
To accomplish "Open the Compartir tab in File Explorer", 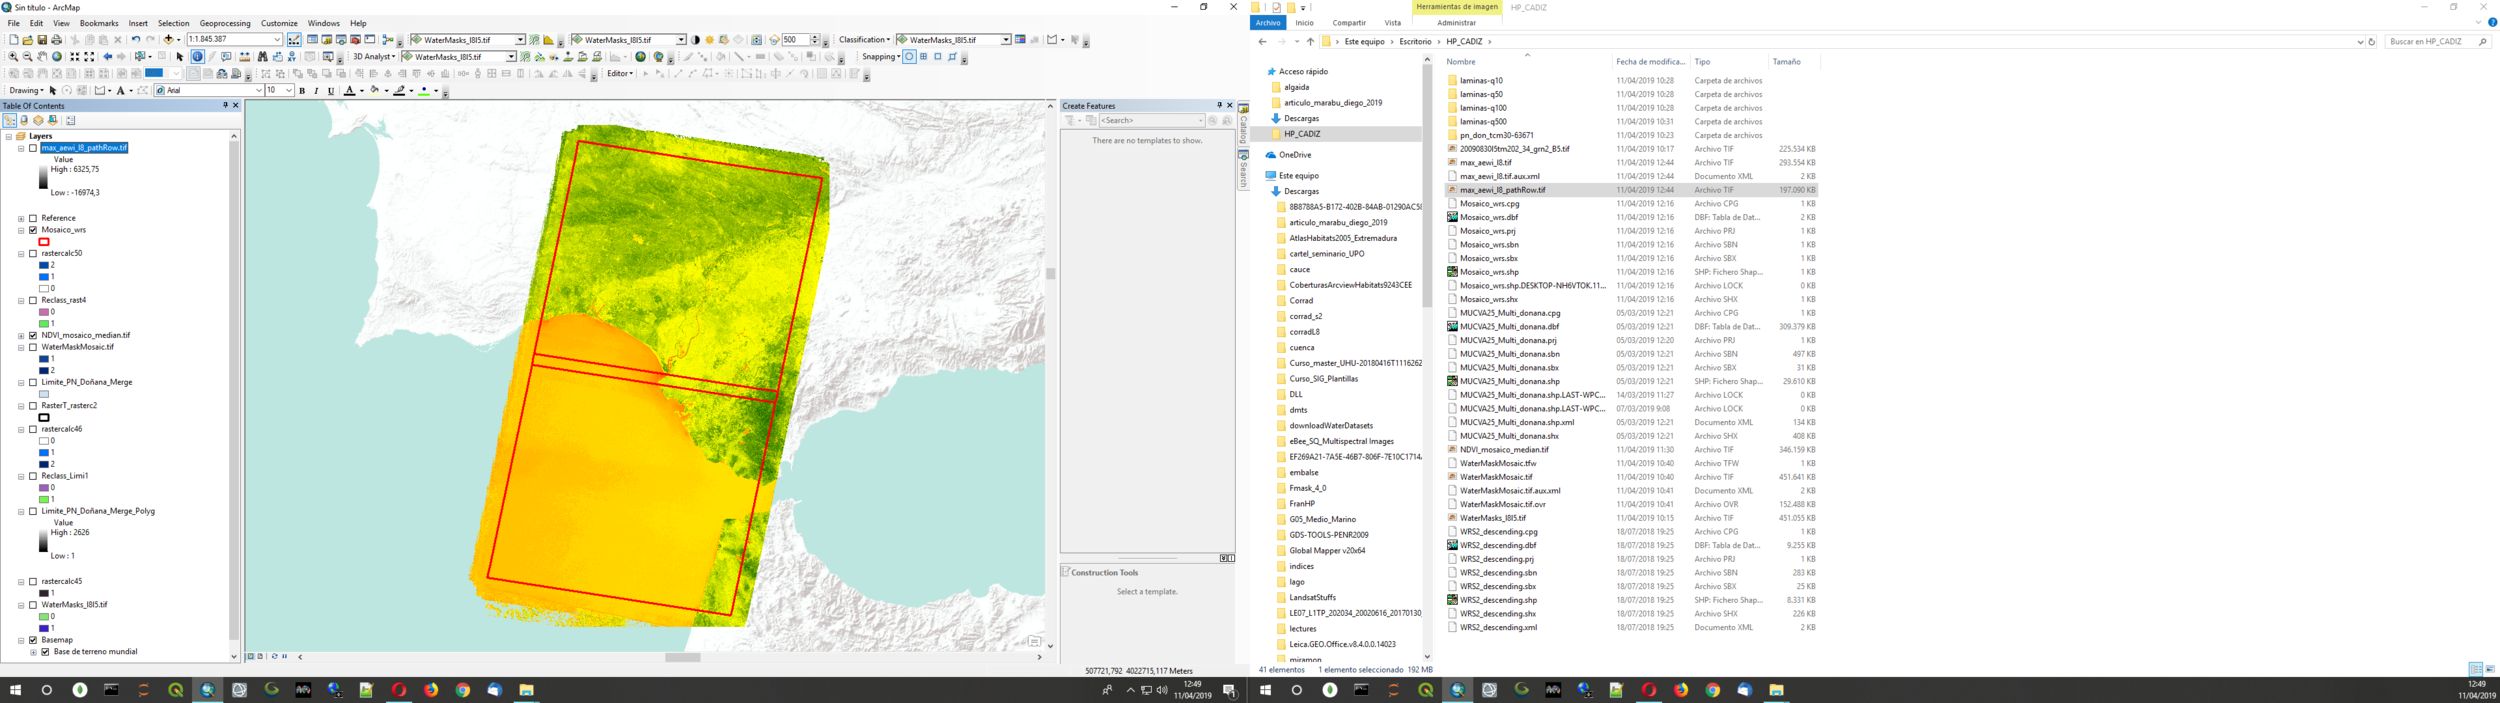I will point(1349,23).
